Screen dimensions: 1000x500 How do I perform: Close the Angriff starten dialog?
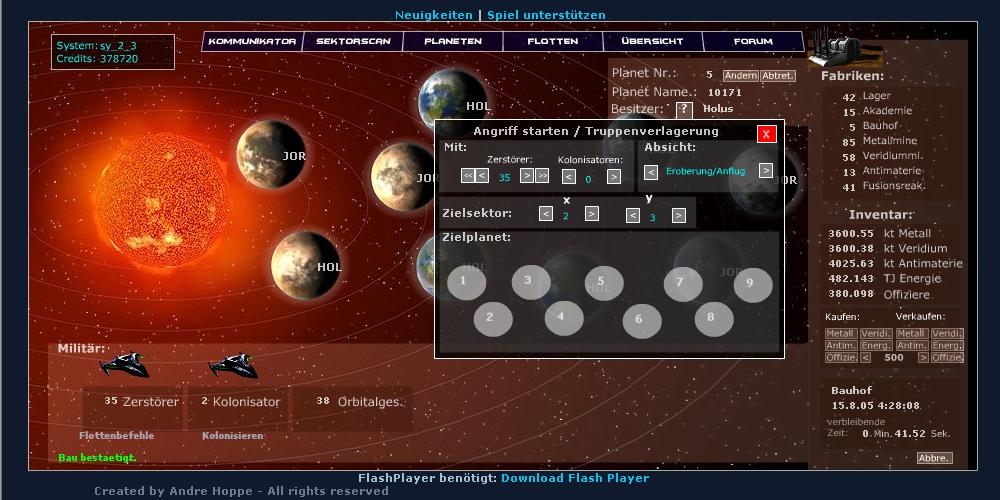coord(766,134)
